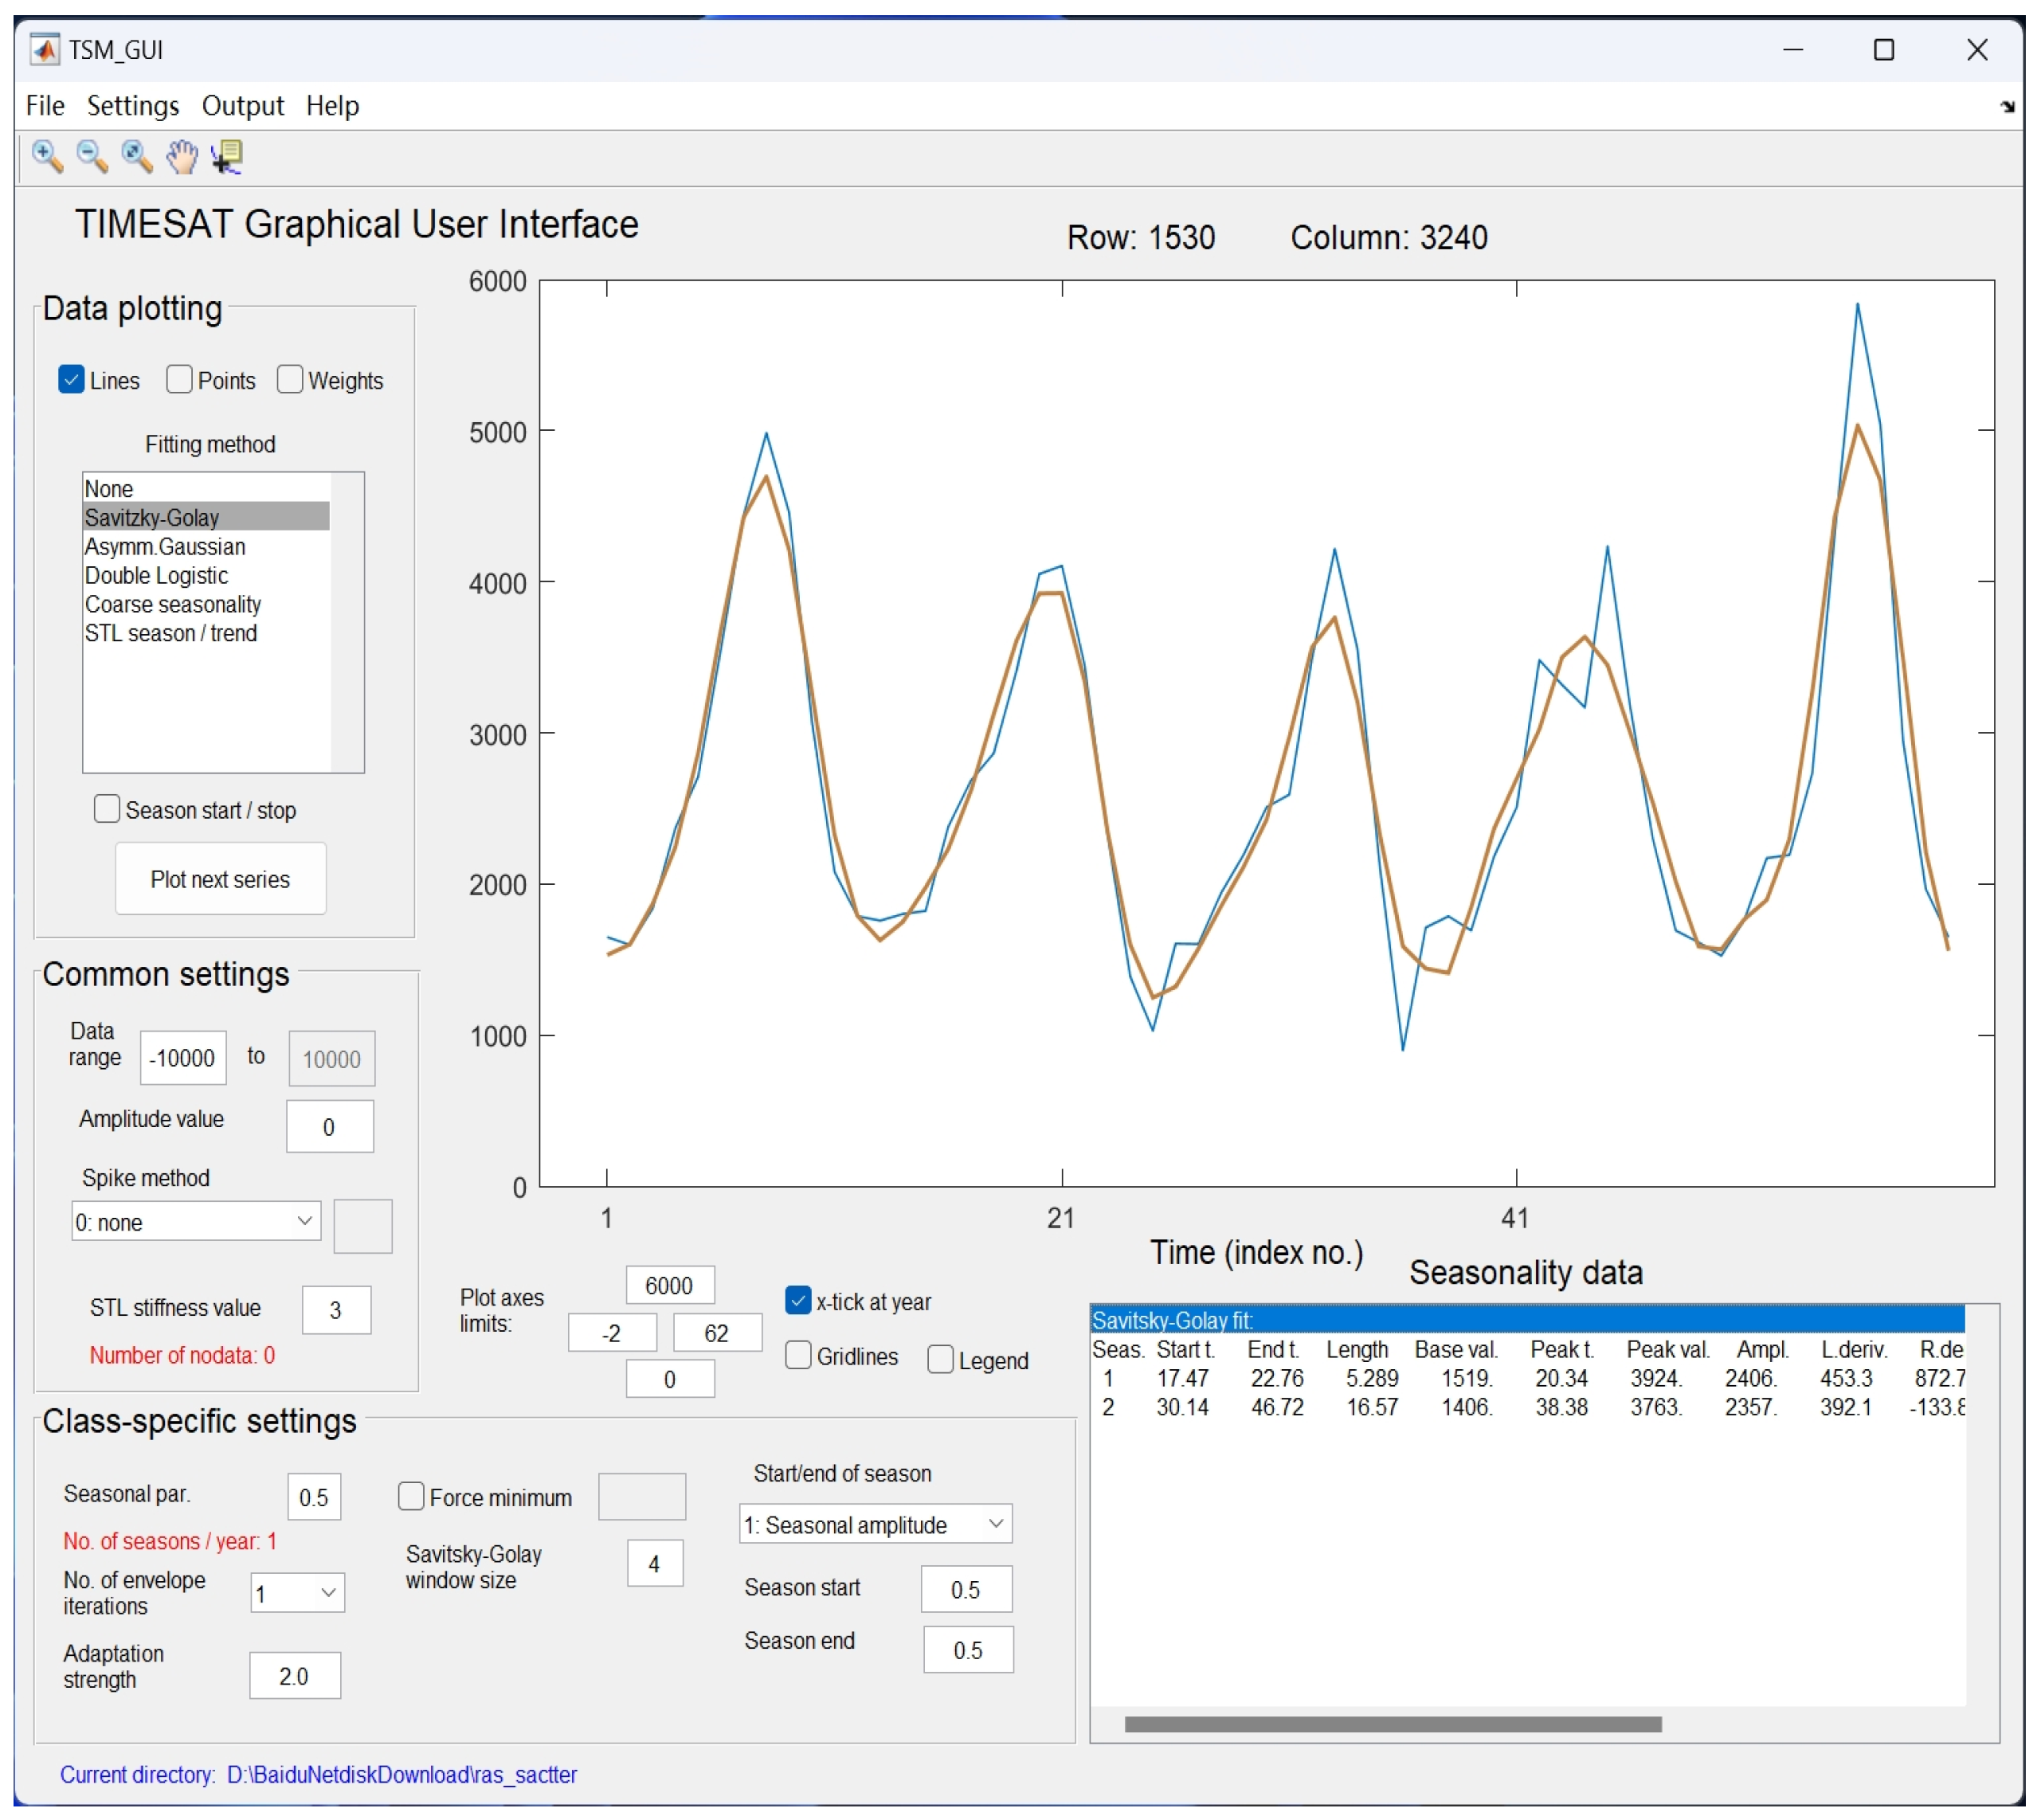
Task: Activate the Pan hand tool
Action: tap(182, 157)
